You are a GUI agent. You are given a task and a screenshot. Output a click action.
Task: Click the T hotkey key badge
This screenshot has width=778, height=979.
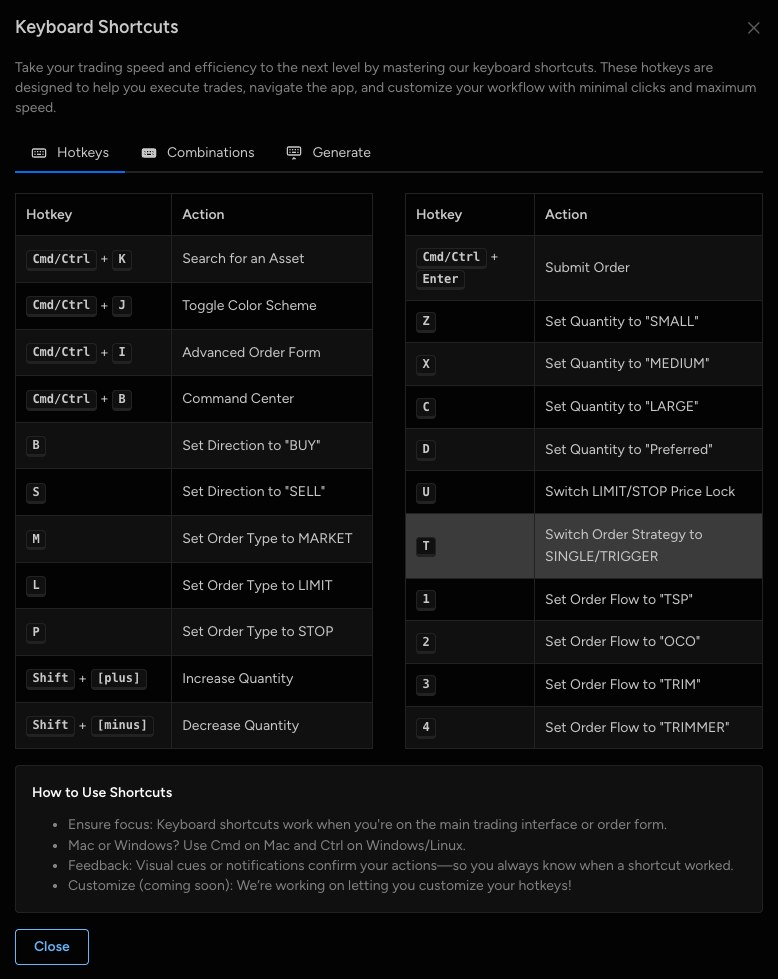427,546
